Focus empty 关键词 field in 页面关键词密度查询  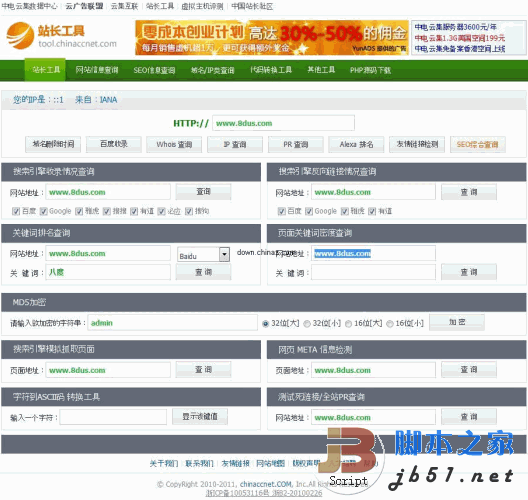point(373,272)
